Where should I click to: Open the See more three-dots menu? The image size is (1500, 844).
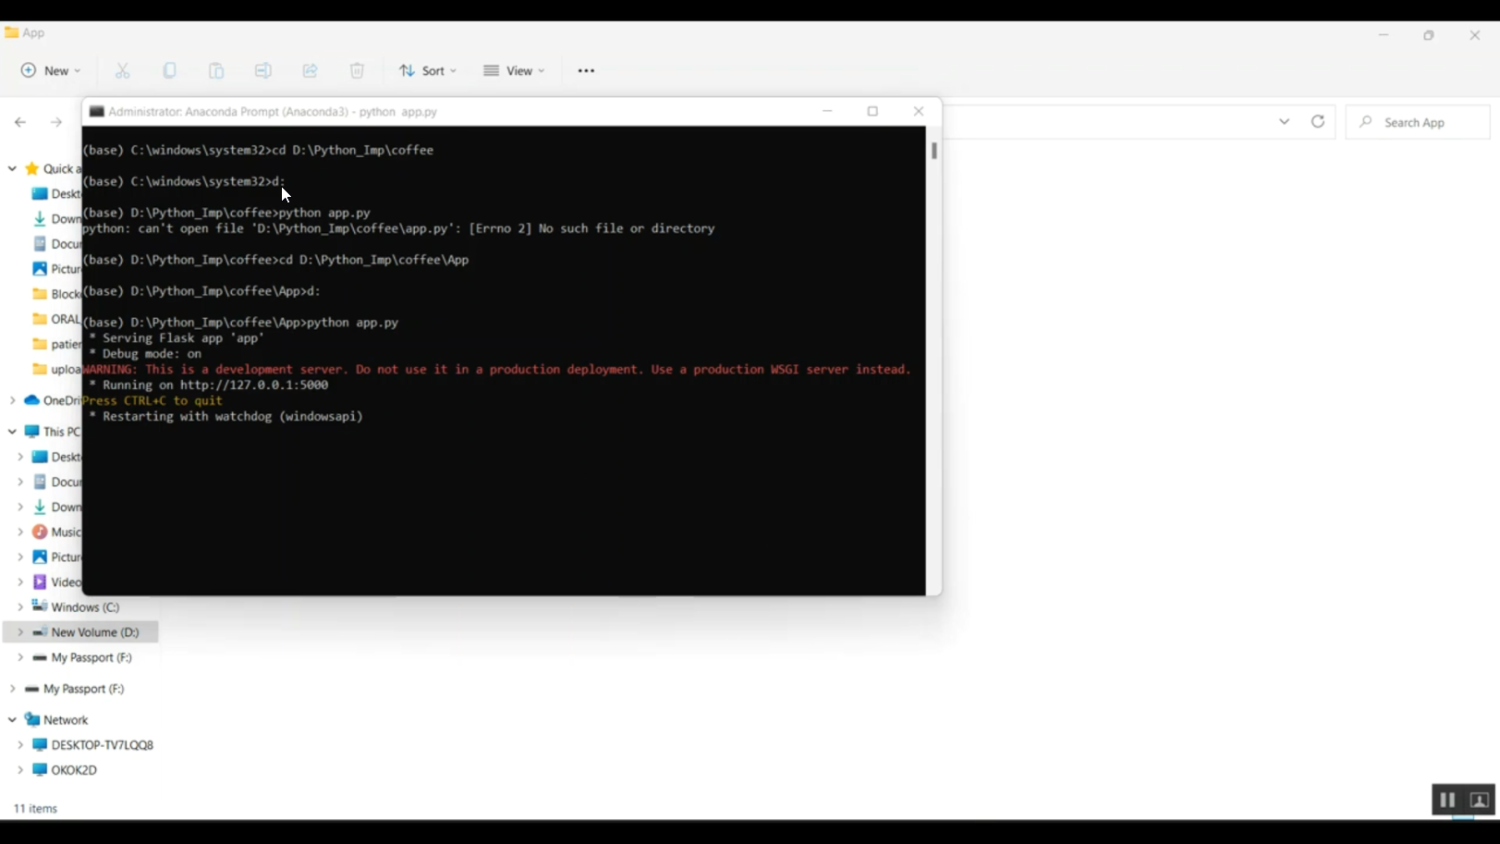coord(586,71)
